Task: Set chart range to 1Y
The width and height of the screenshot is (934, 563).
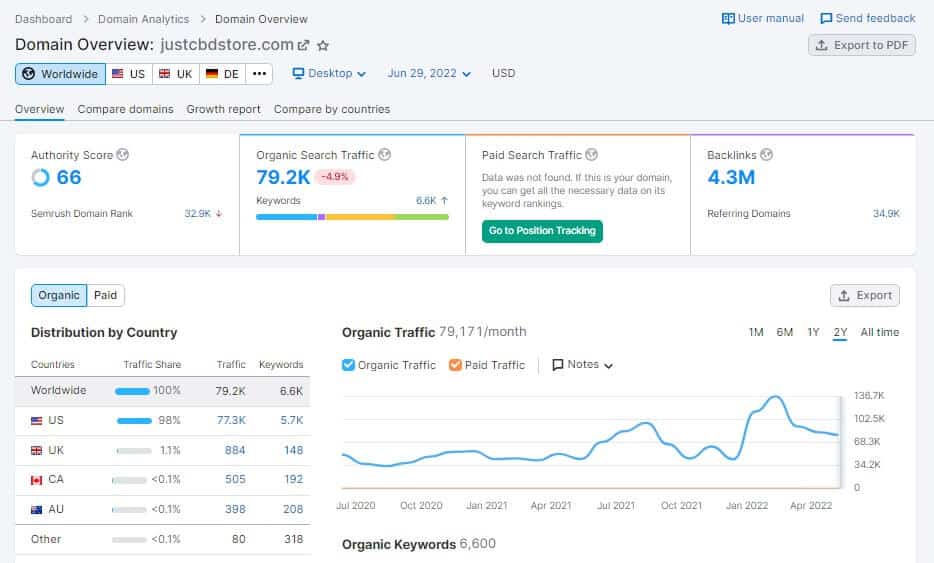Action: pyautogui.click(x=813, y=332)
